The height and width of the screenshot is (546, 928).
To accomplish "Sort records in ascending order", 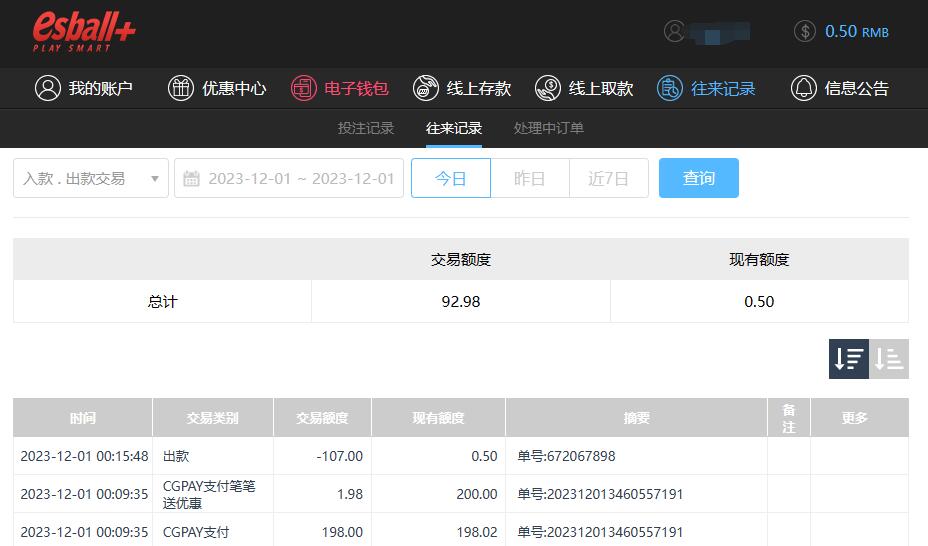I will (889, 359).
